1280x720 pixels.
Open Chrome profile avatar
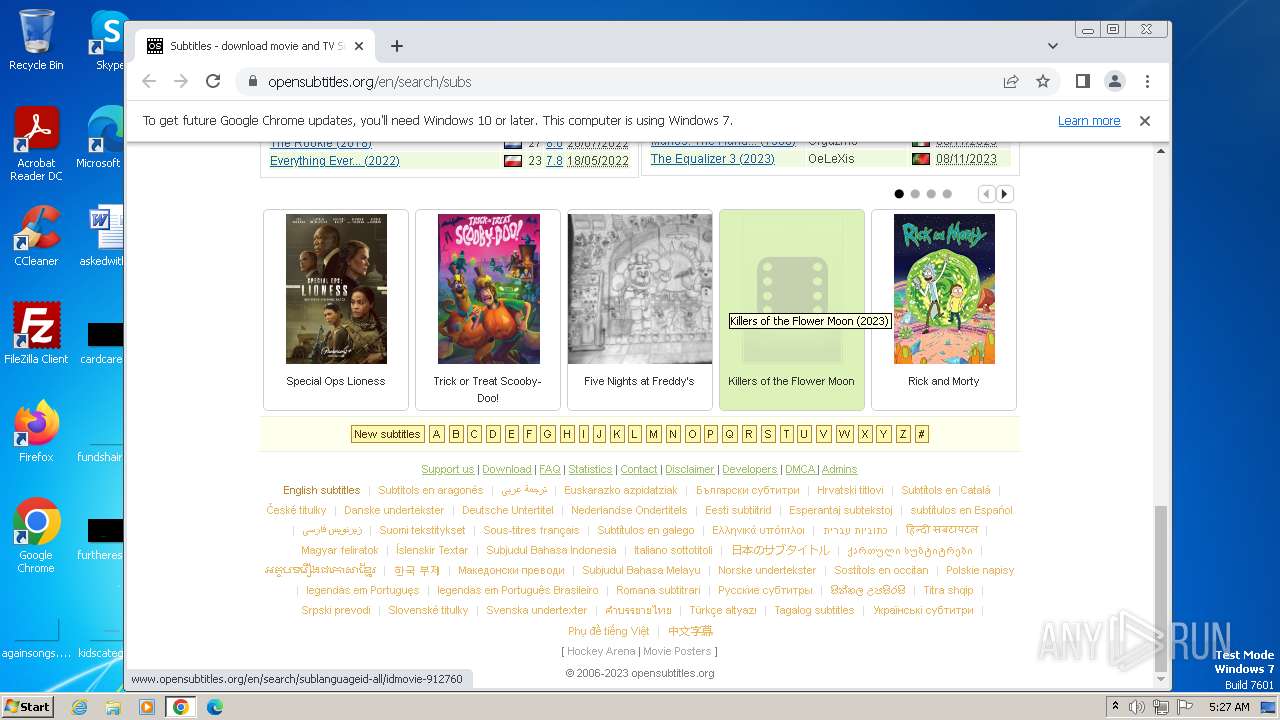pos(1115,81)
